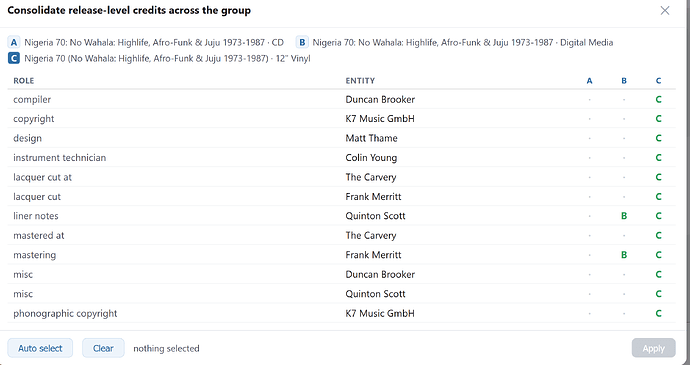Click the Auto select button
Screen dimensions: 690x365
pyautogui.click(x=40, y=348)
